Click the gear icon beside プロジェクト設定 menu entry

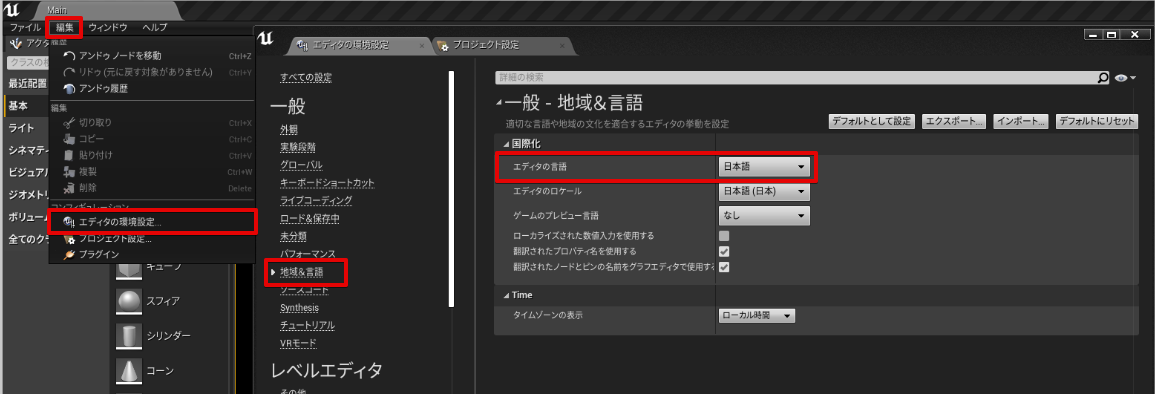click(x=69, y=239)
